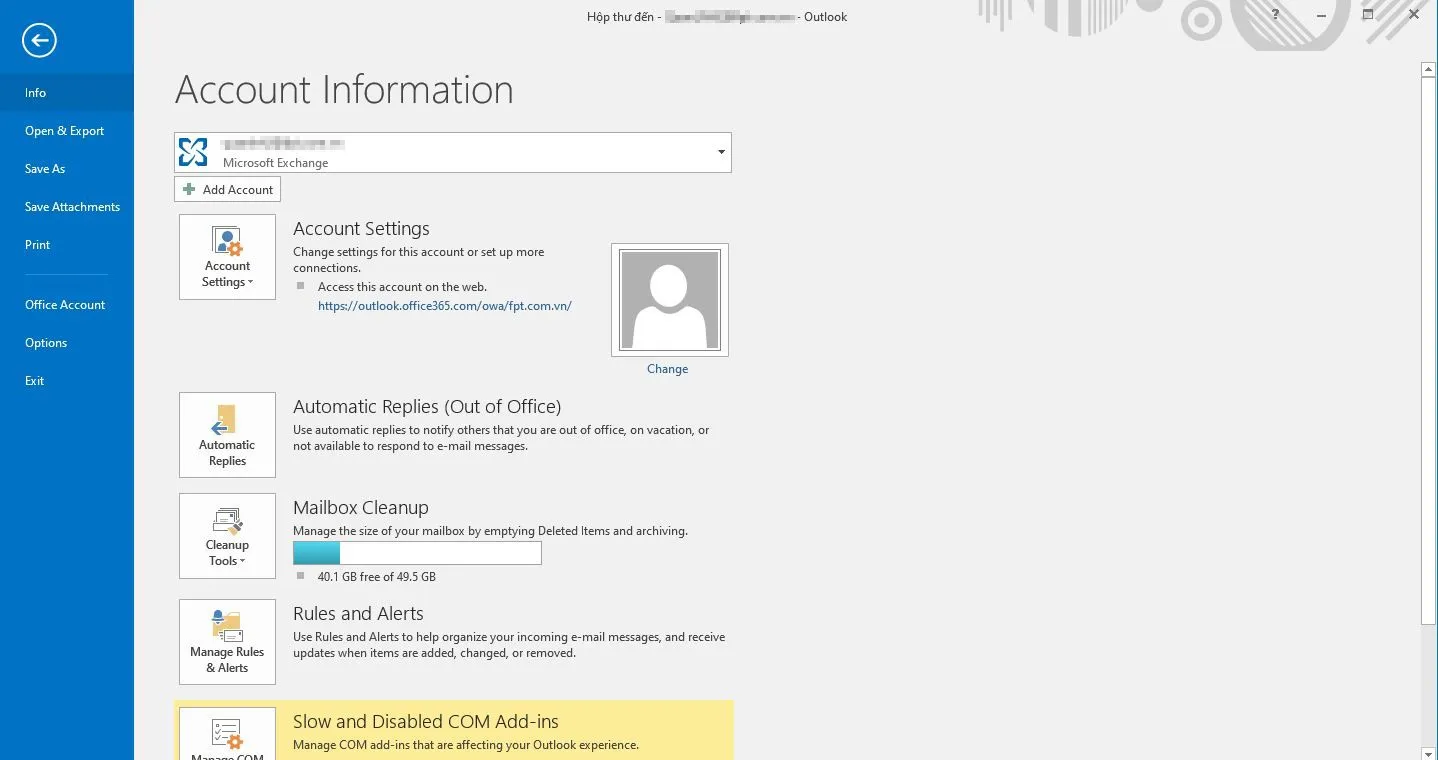Open the Account Settings button
The height and width of the screenshot is (760, 1438).
click(227, 257)
